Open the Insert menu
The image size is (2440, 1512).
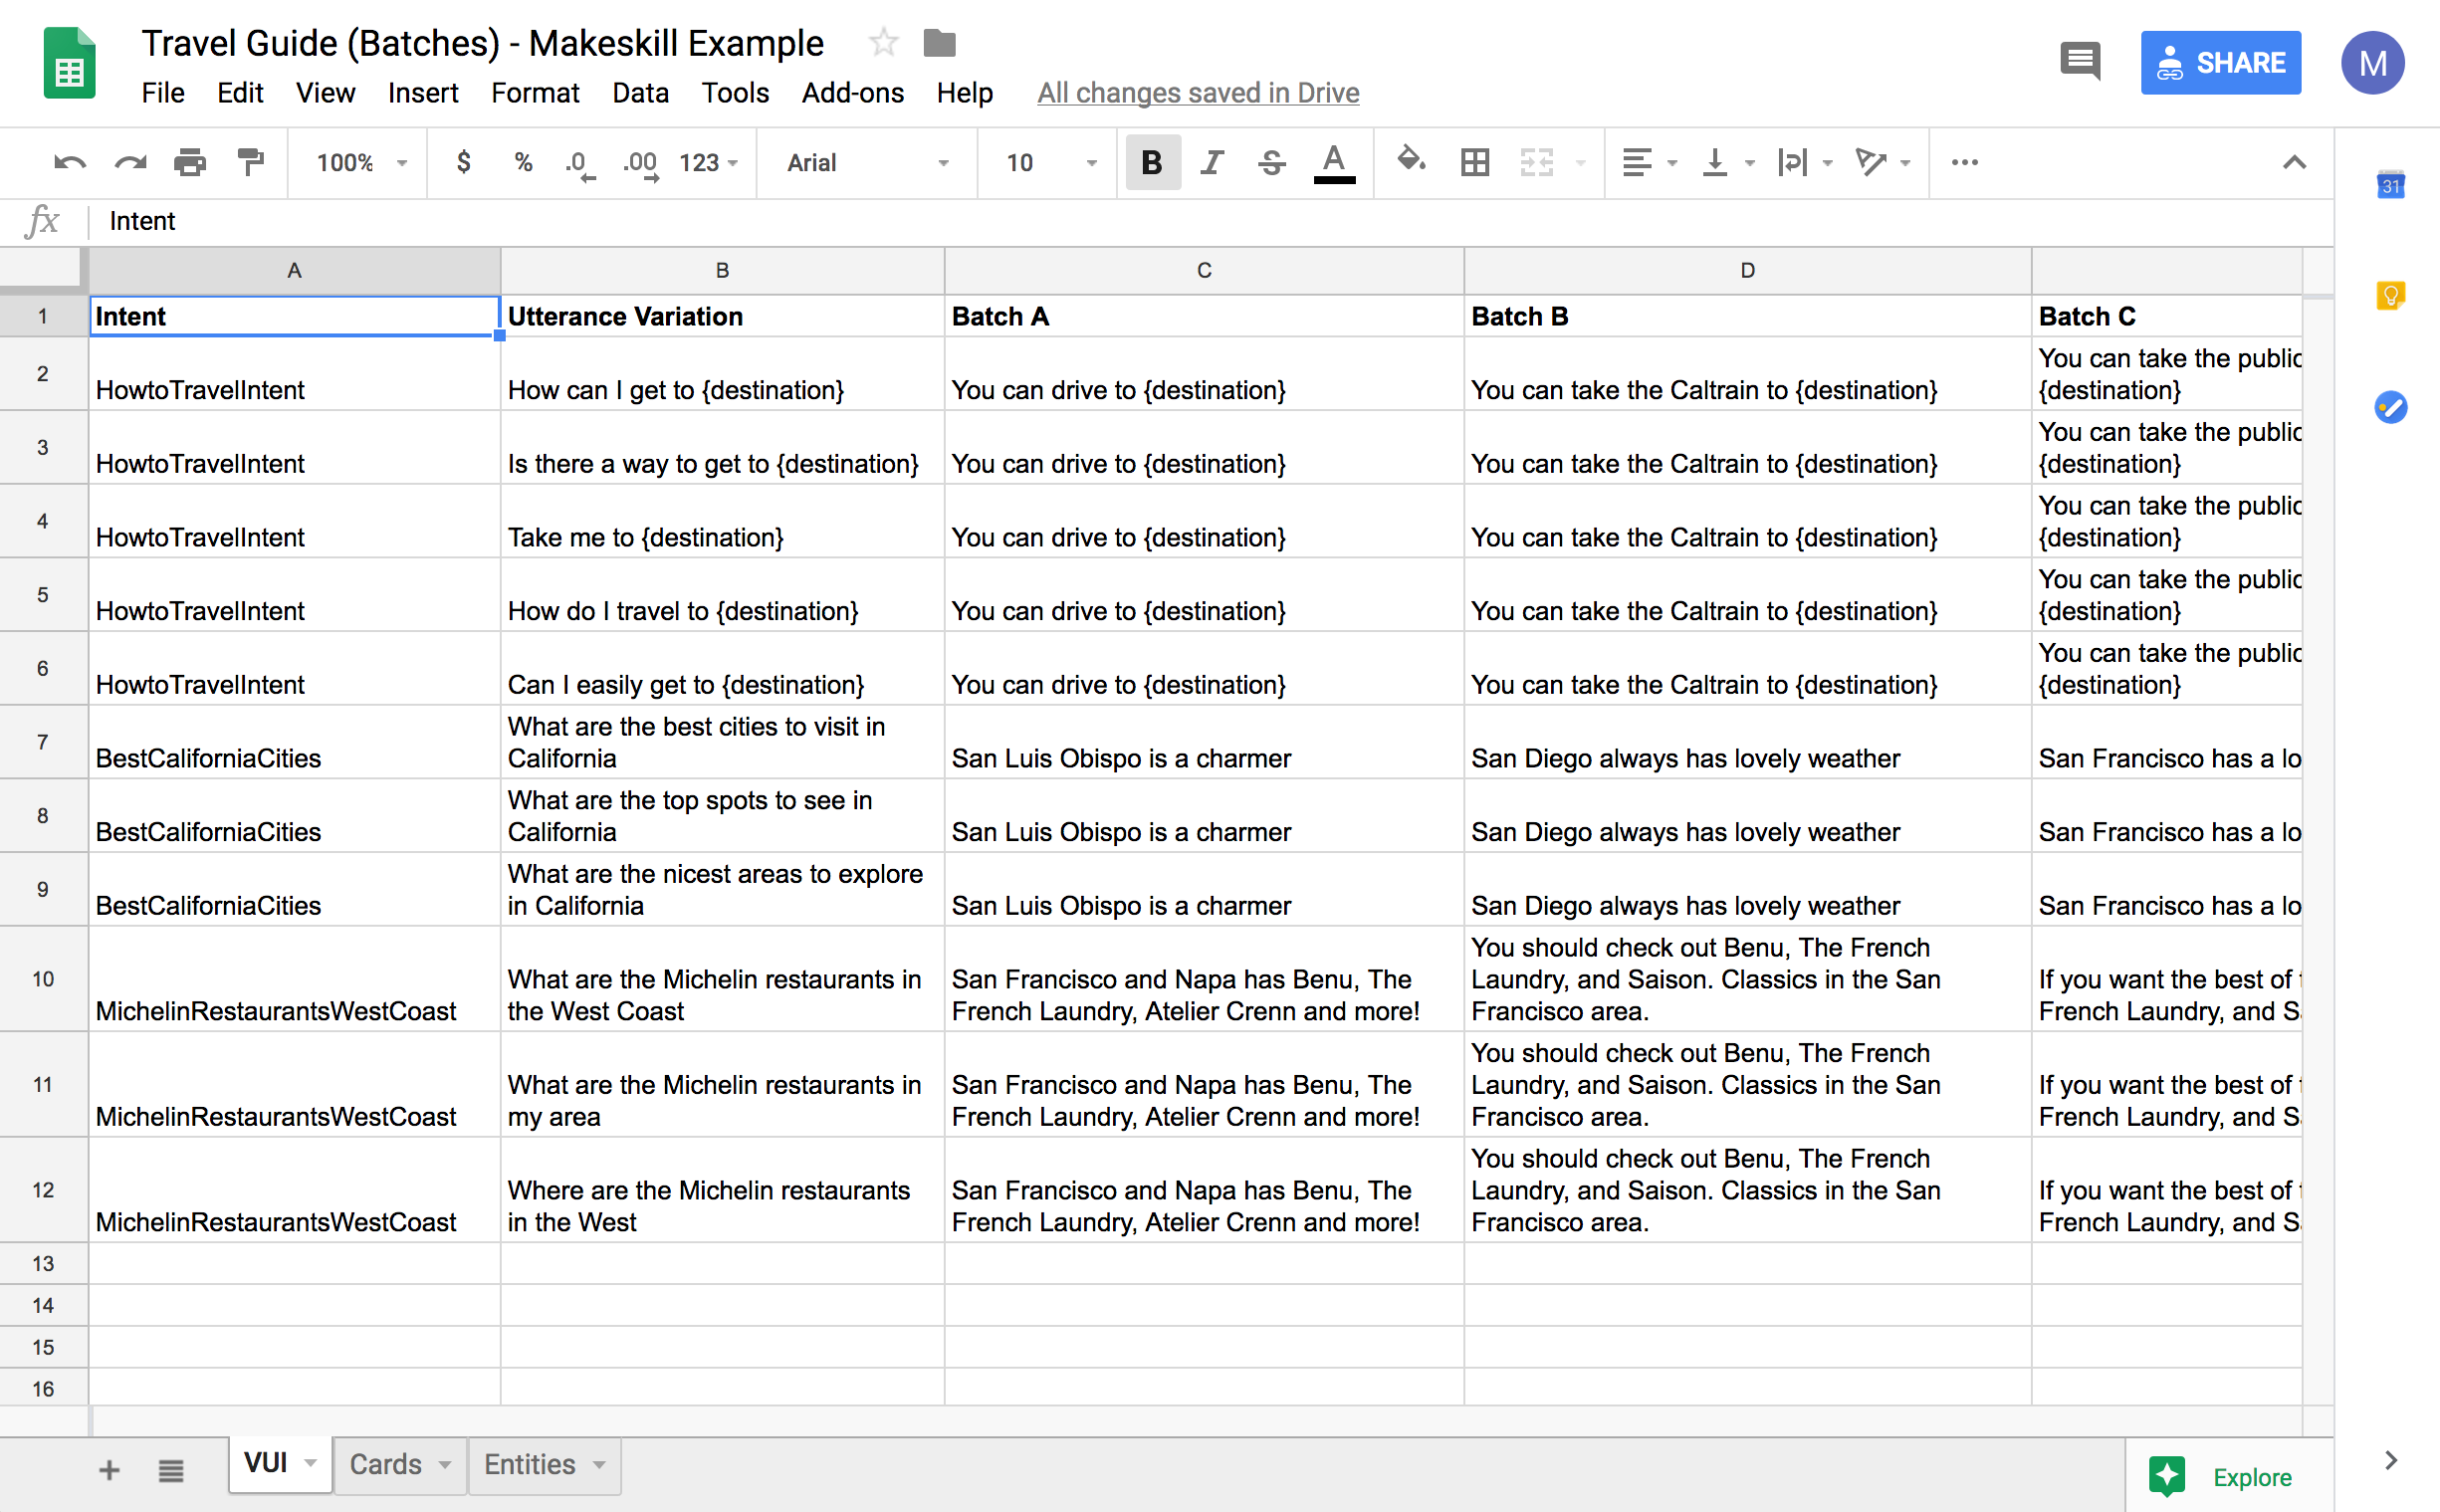click(x=423, y=93)
